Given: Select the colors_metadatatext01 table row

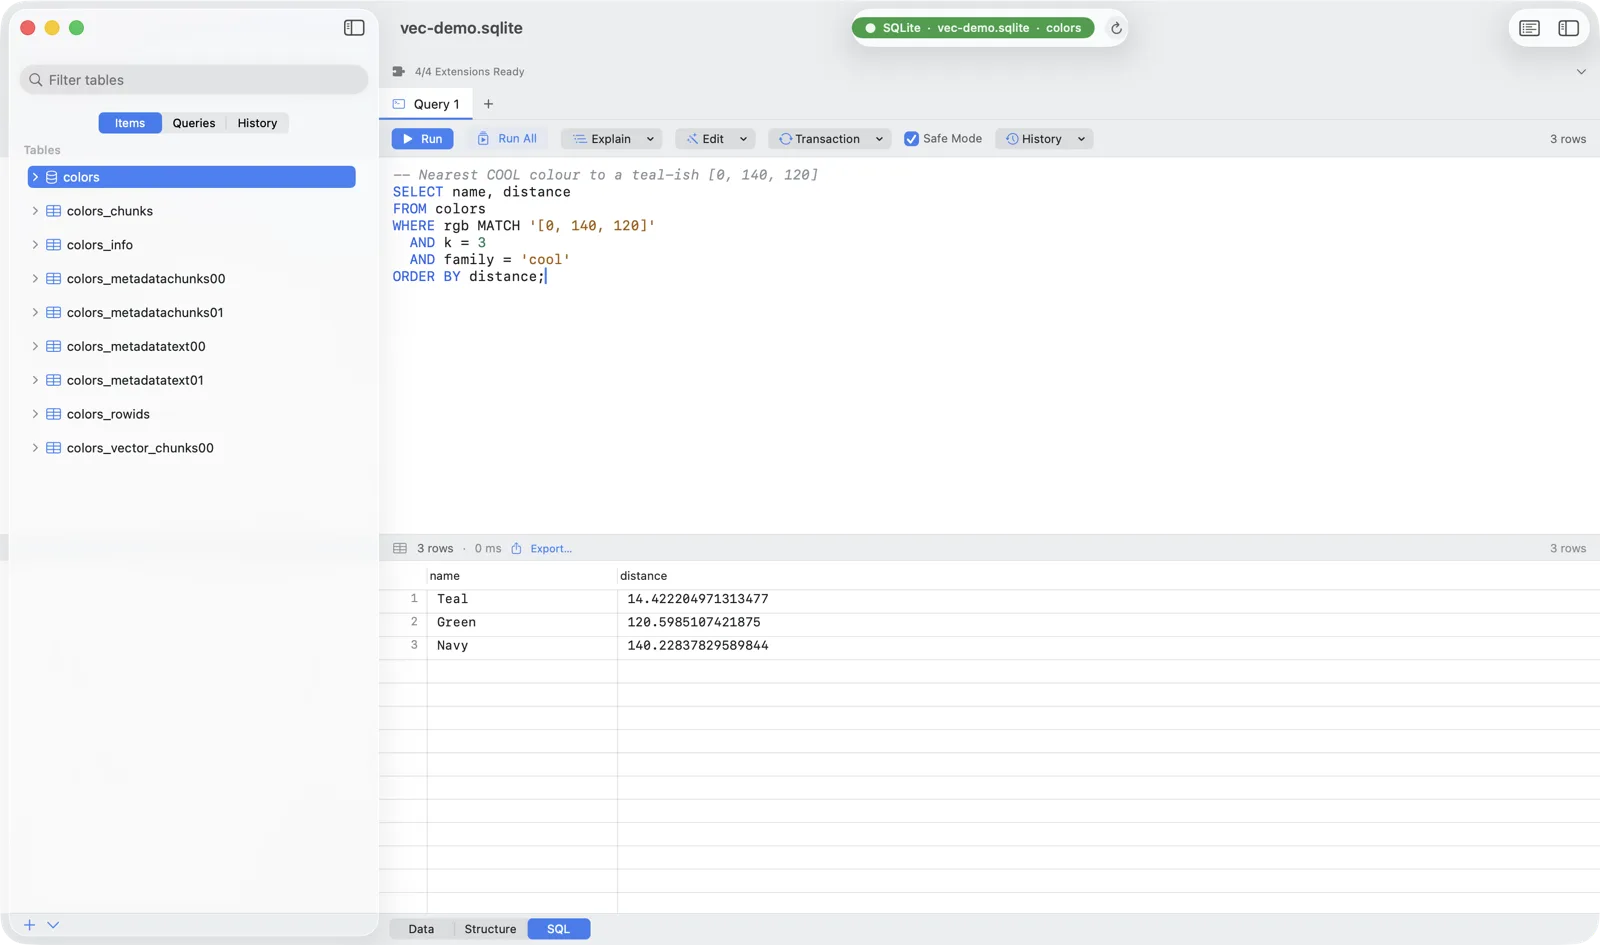Looking at the screenshot, I should pos(192,380).
